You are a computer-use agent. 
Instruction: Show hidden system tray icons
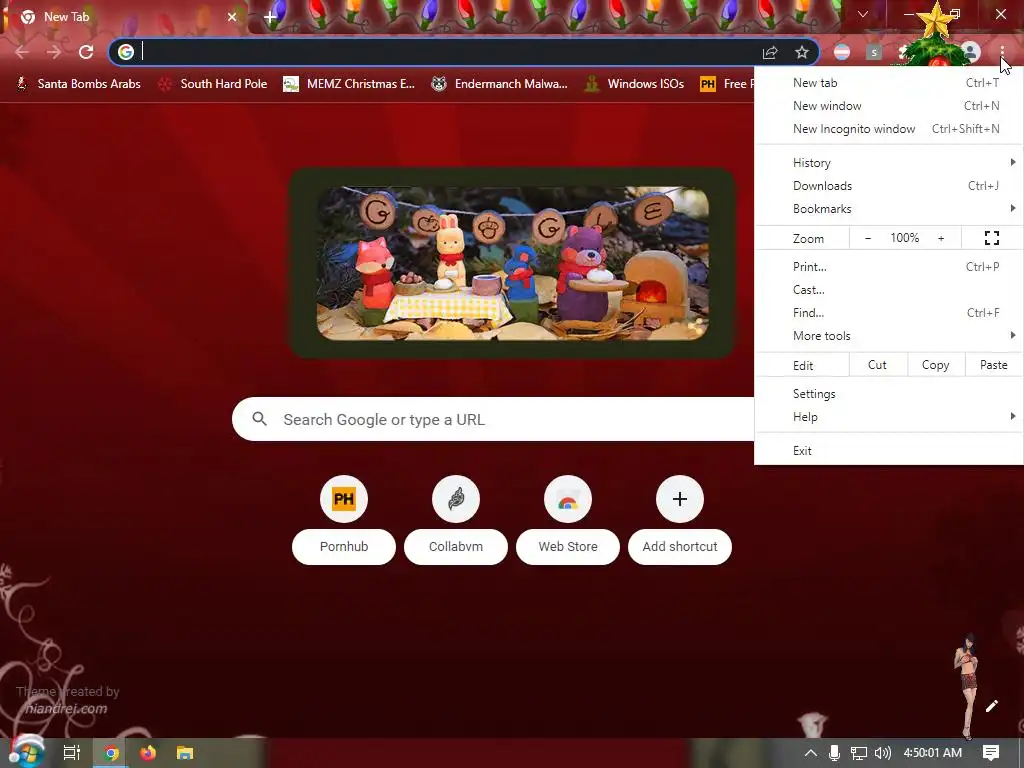(810, 753)
